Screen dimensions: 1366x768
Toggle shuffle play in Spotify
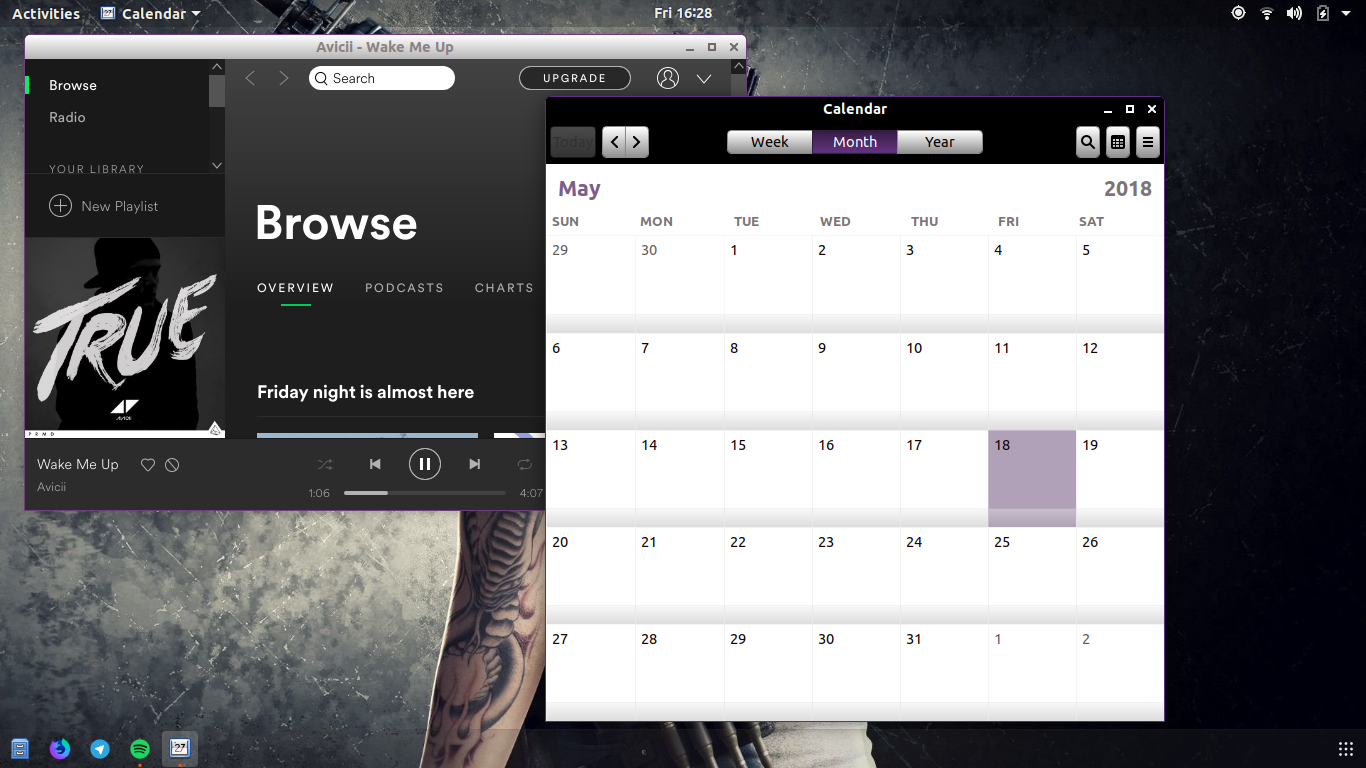[325, 464]
